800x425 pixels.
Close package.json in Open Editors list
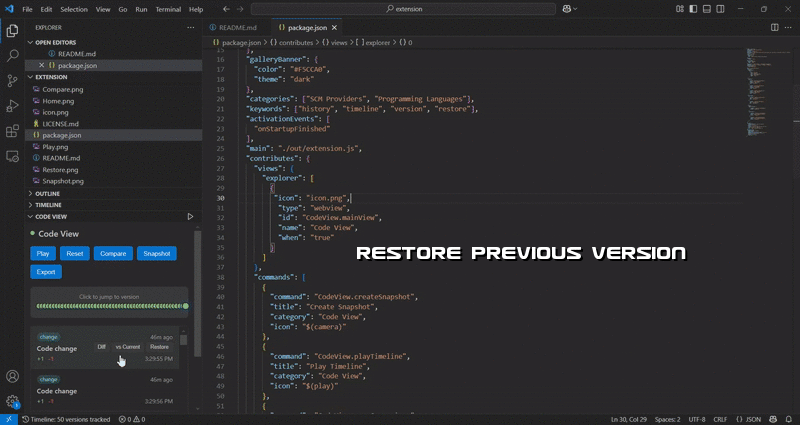tap(42, 65)
